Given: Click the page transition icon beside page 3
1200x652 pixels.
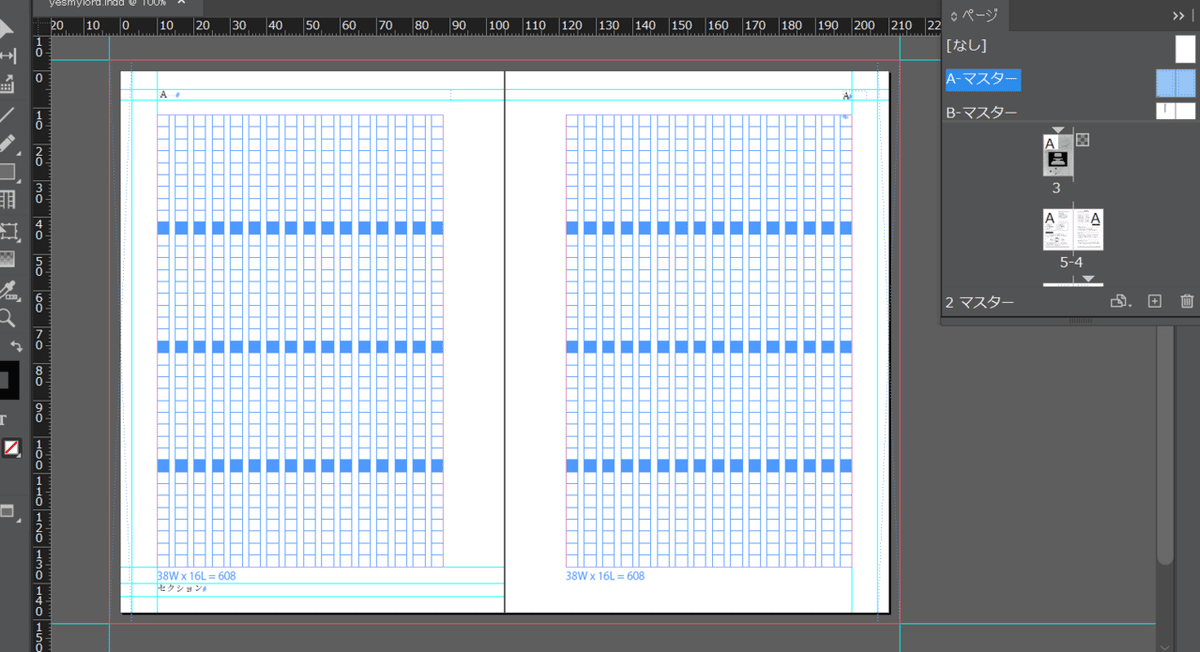Looking at the screenshot, I should pos(1082,141).
